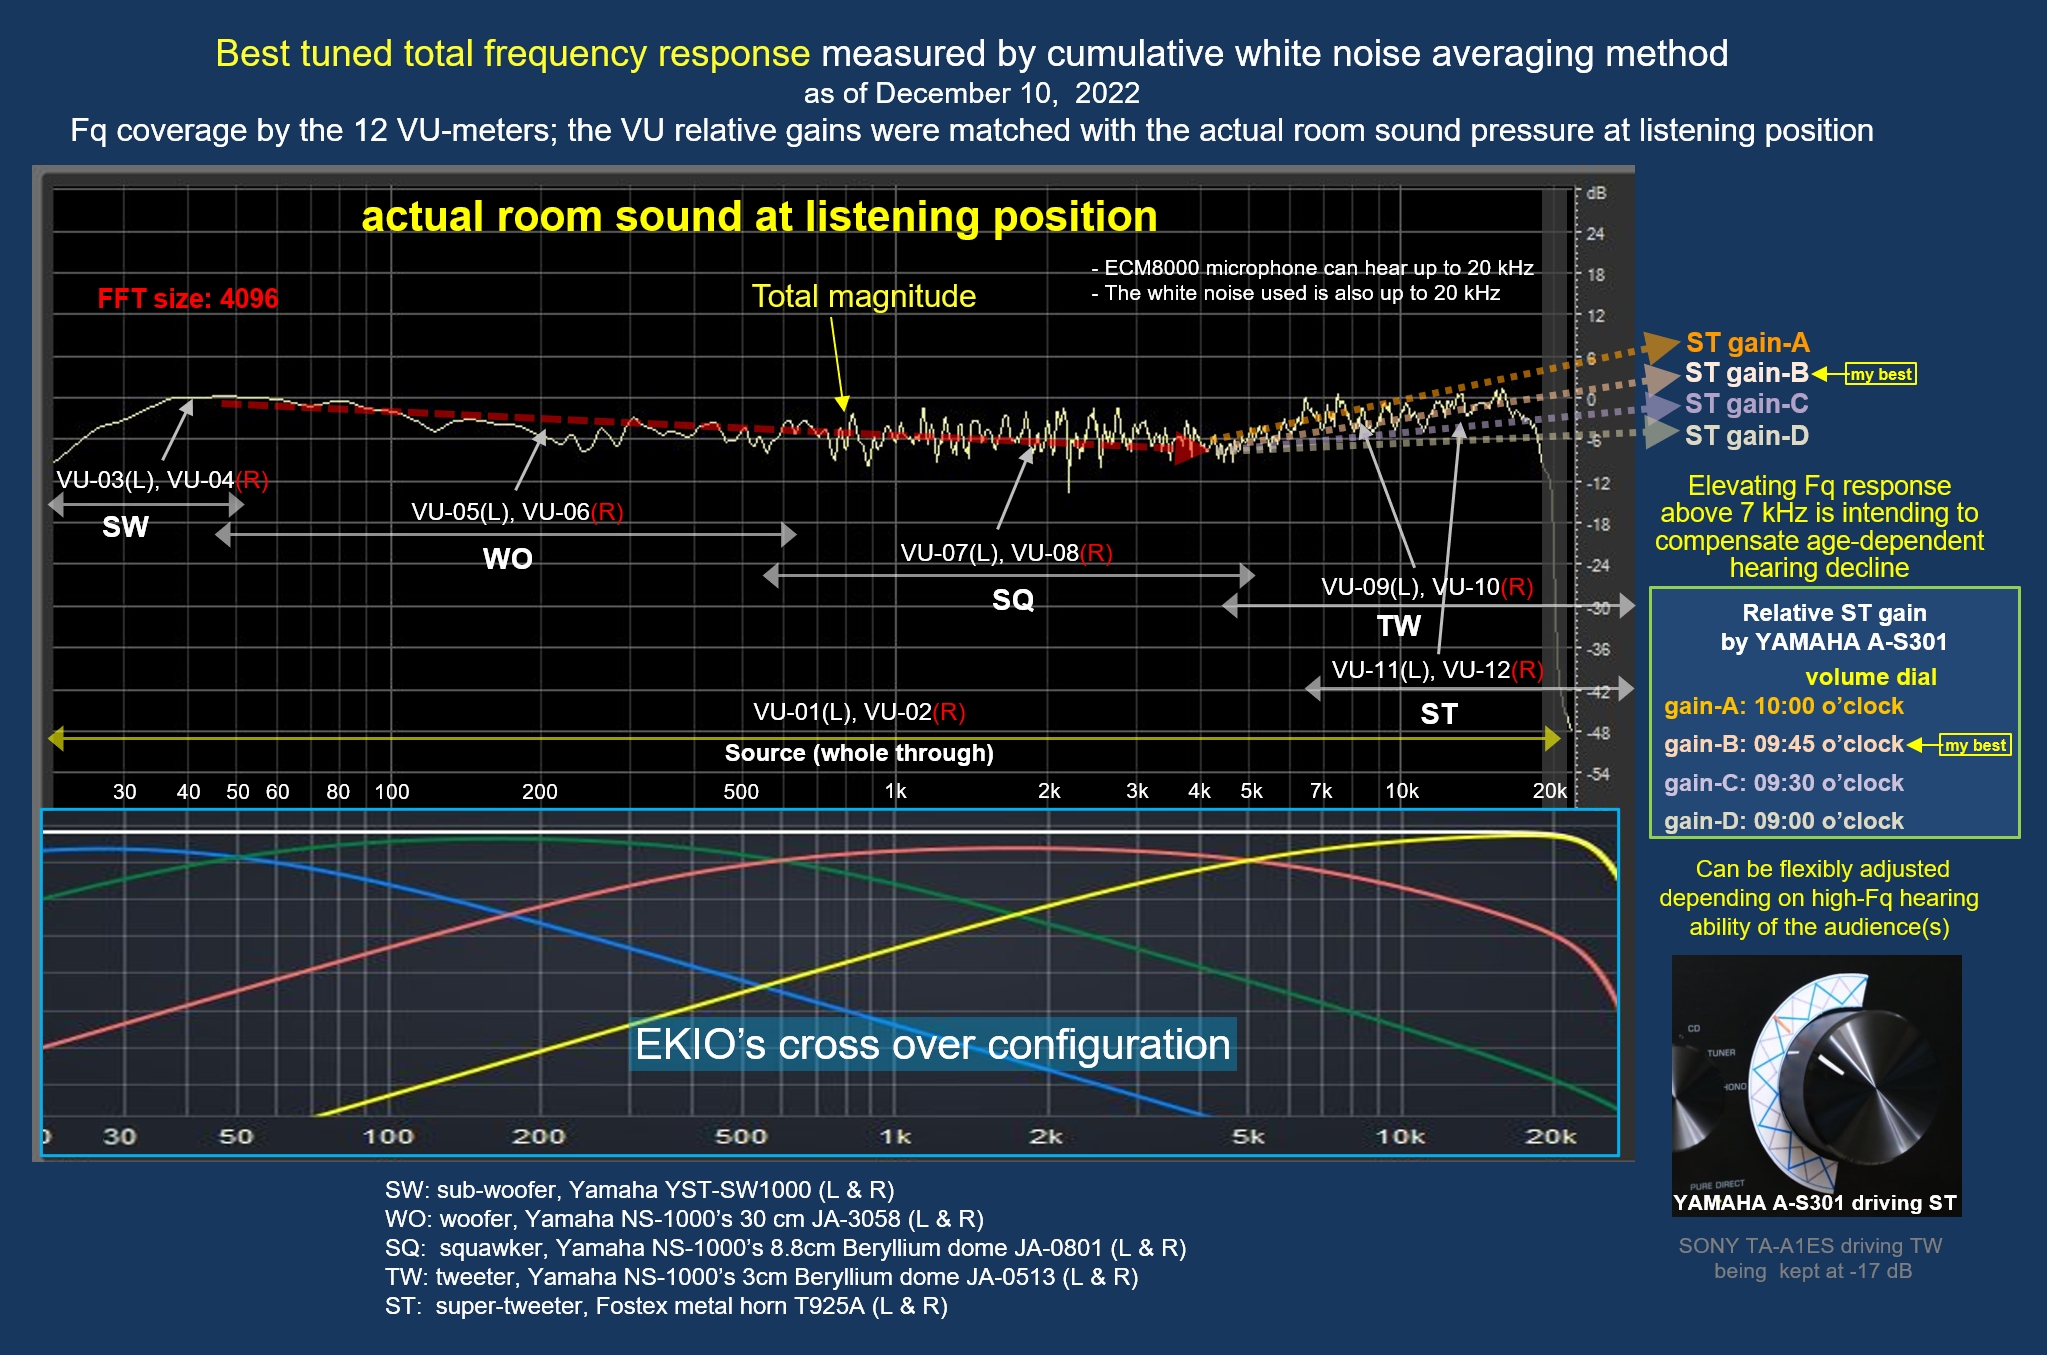
Task: Click the "VU-05(L), VU-06(R)" label
Action: (517, 512)
